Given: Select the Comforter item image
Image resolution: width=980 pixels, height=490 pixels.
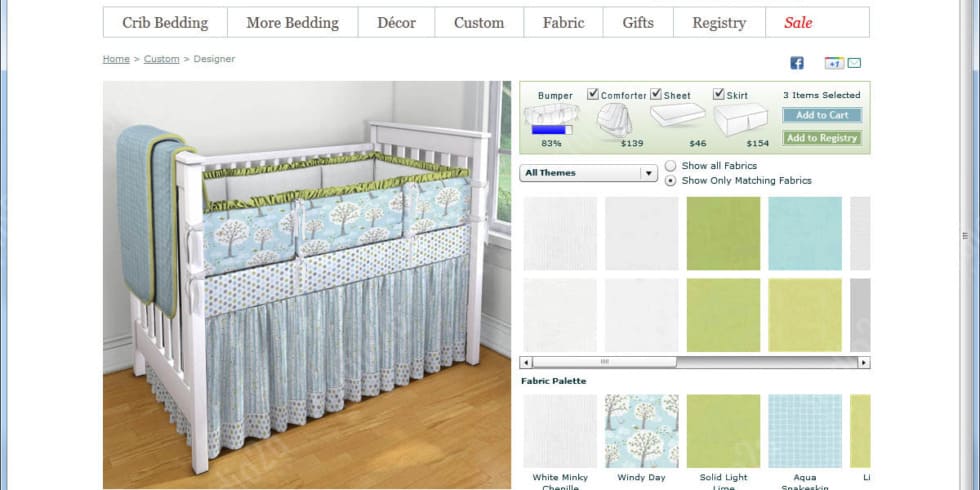Looking at the screenshot, I should pyautogui.click(x=614, y=119).
